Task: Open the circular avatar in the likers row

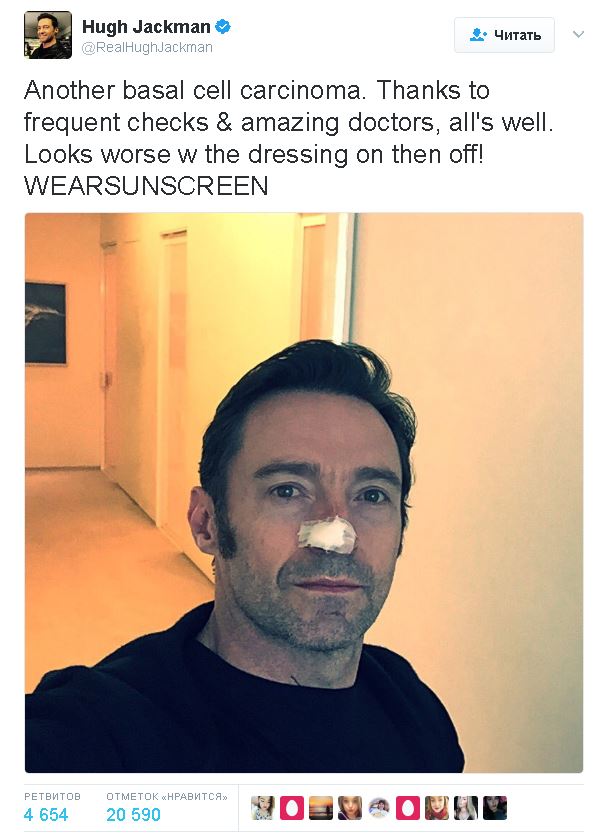Action: 379,808
